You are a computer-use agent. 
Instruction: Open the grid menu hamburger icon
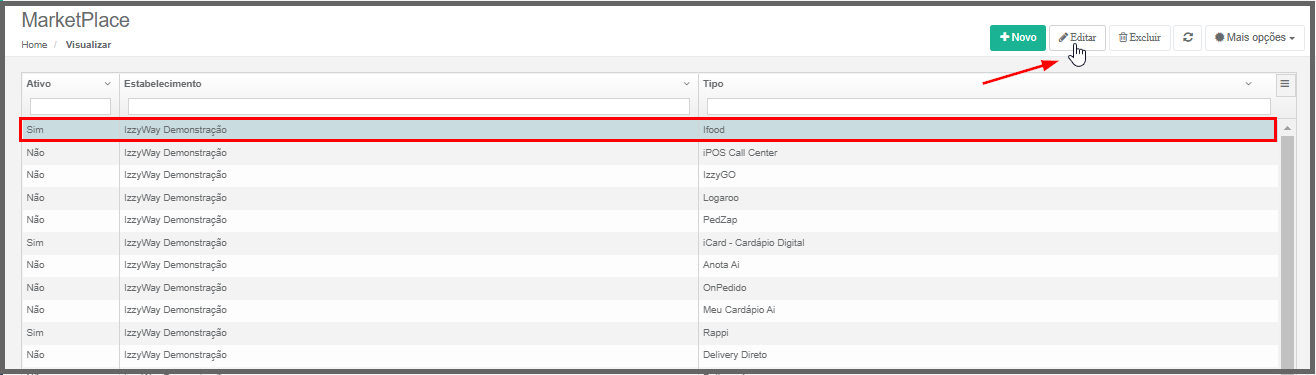1285,84
